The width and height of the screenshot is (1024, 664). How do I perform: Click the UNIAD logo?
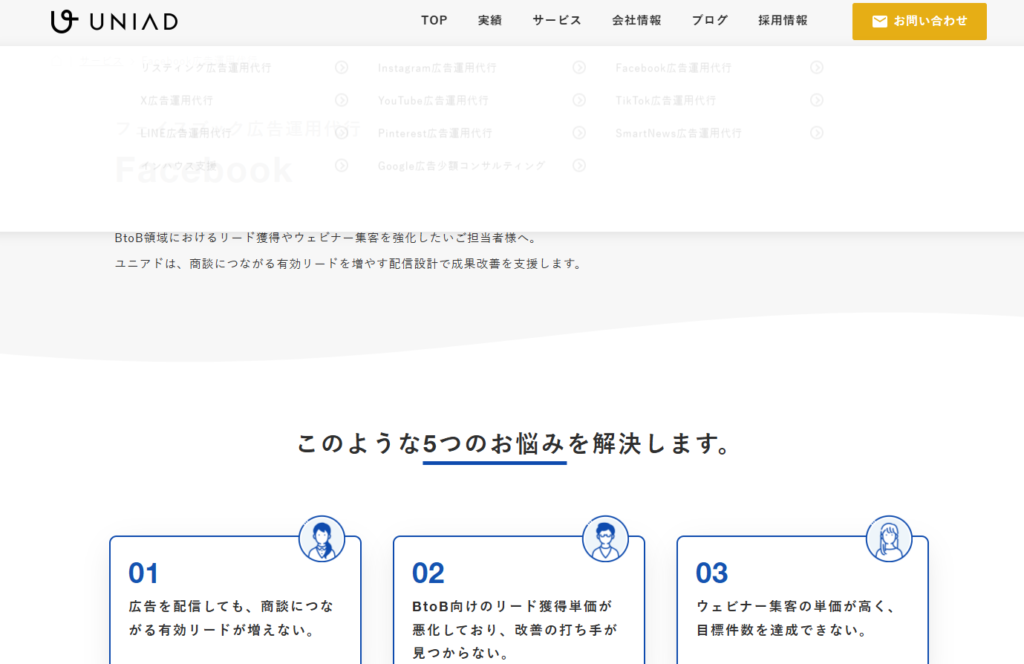[x=114, y=22]
